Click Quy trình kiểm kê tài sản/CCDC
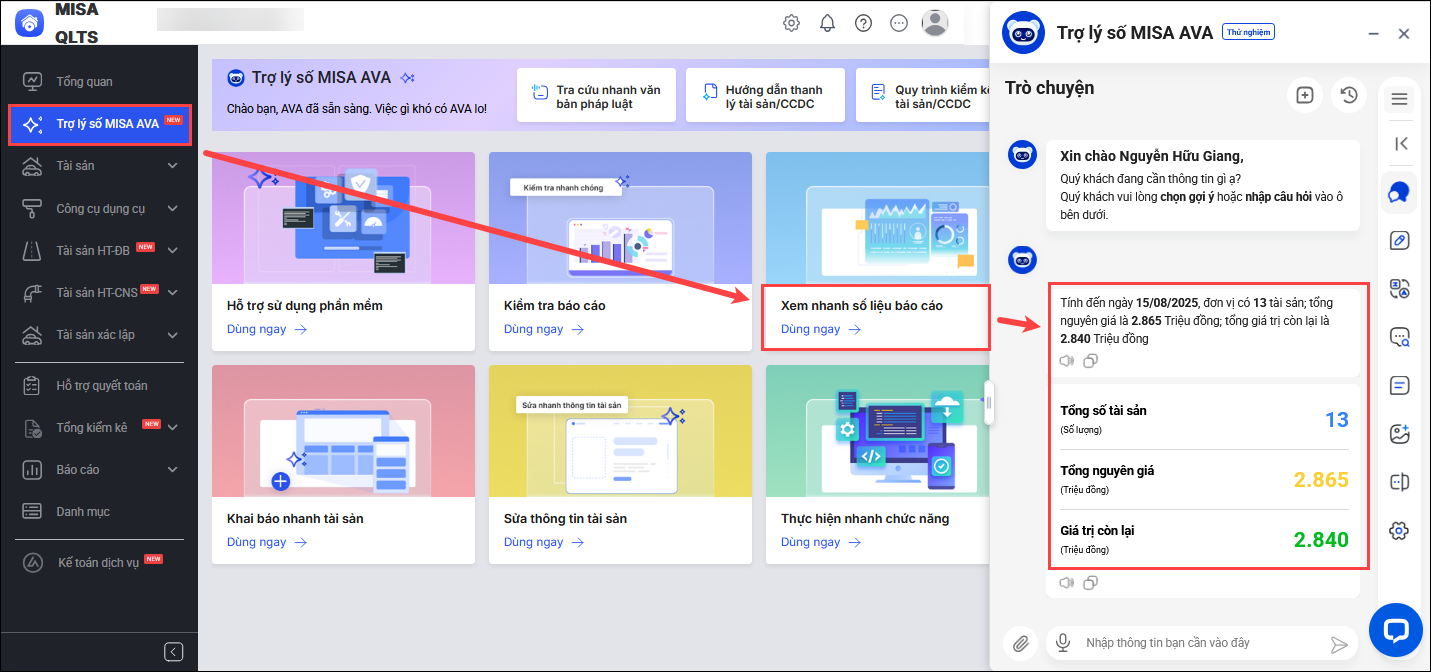Image resolution: width=1431 pixels, height=672 pixels. 922,96
